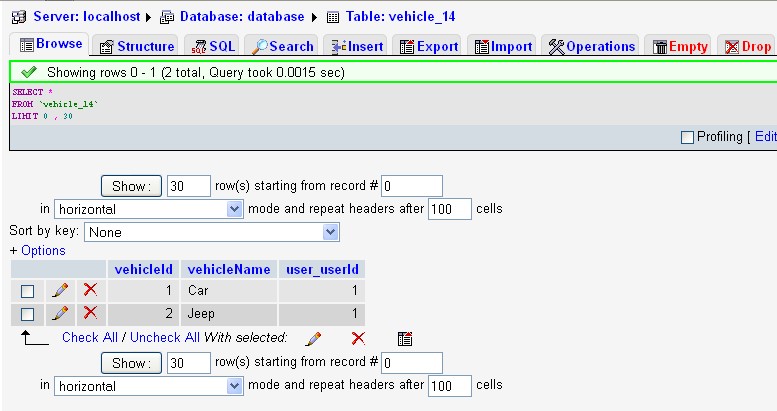Image resolution: width=777 pixels, height=411 pixels.
Task: Sort by user_userId column header
Action: [322, 269]
